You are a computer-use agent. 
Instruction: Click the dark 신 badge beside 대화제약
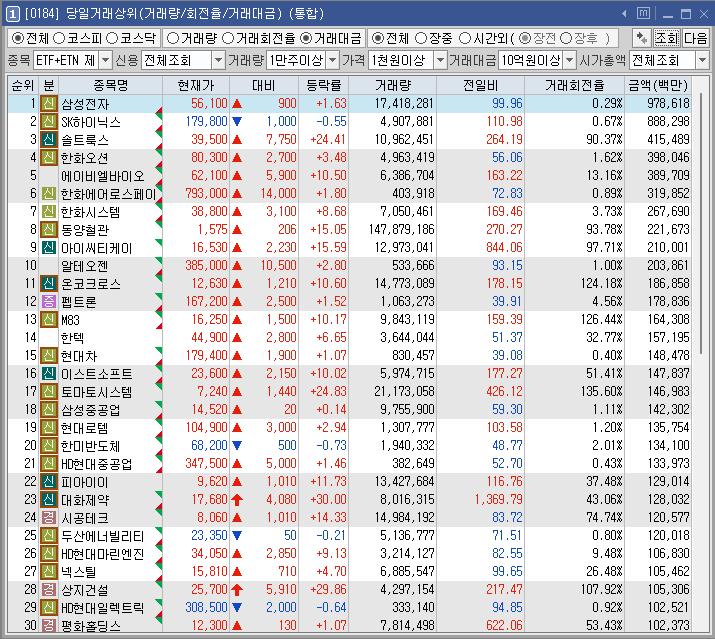click(x=48, y=499)
